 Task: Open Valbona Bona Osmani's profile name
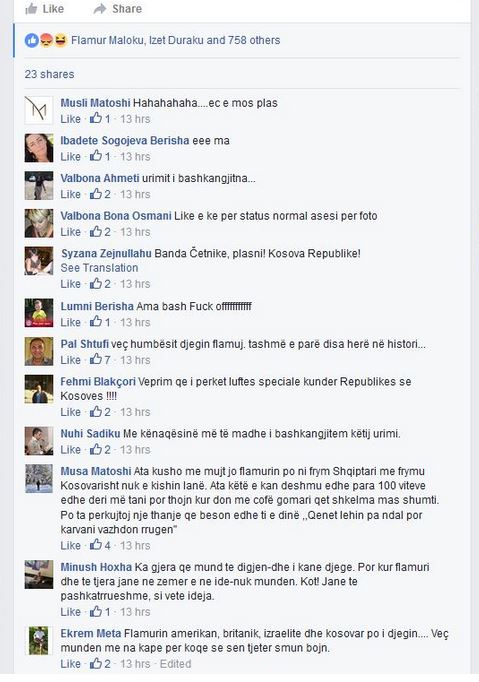tap(116, 216)
